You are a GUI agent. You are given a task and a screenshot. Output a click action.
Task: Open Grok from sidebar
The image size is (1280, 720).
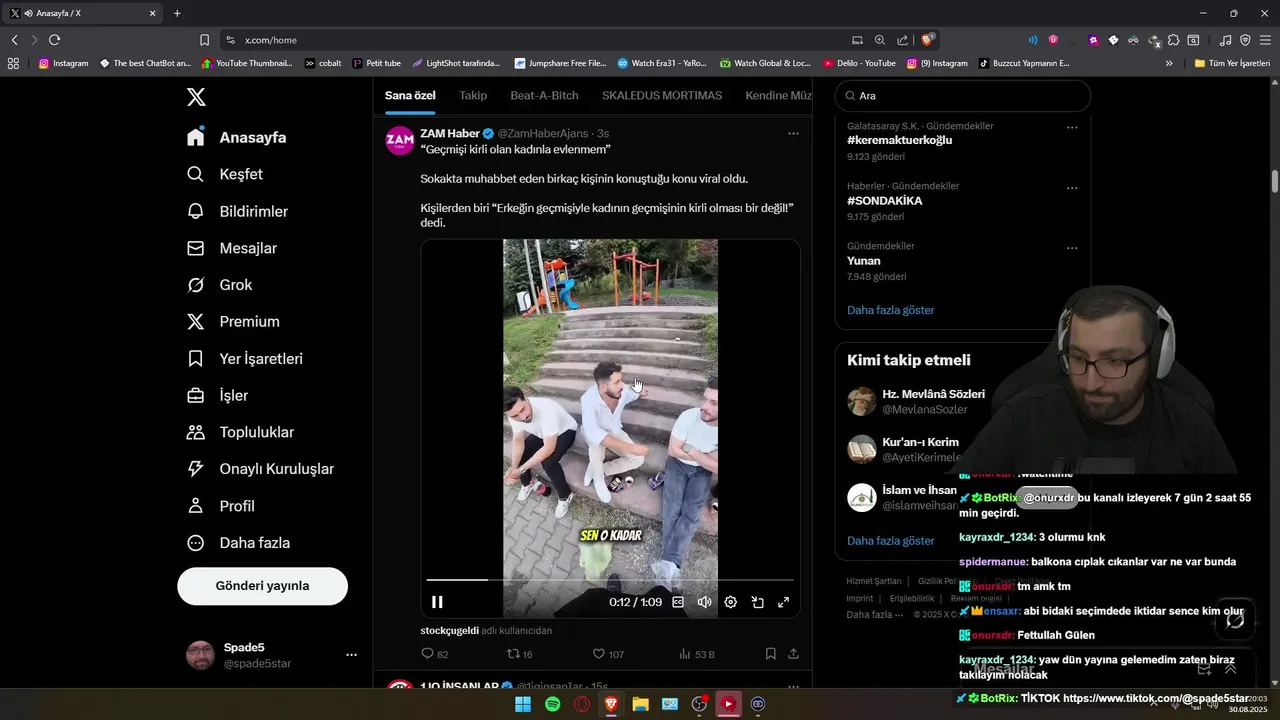coord(220,285)
